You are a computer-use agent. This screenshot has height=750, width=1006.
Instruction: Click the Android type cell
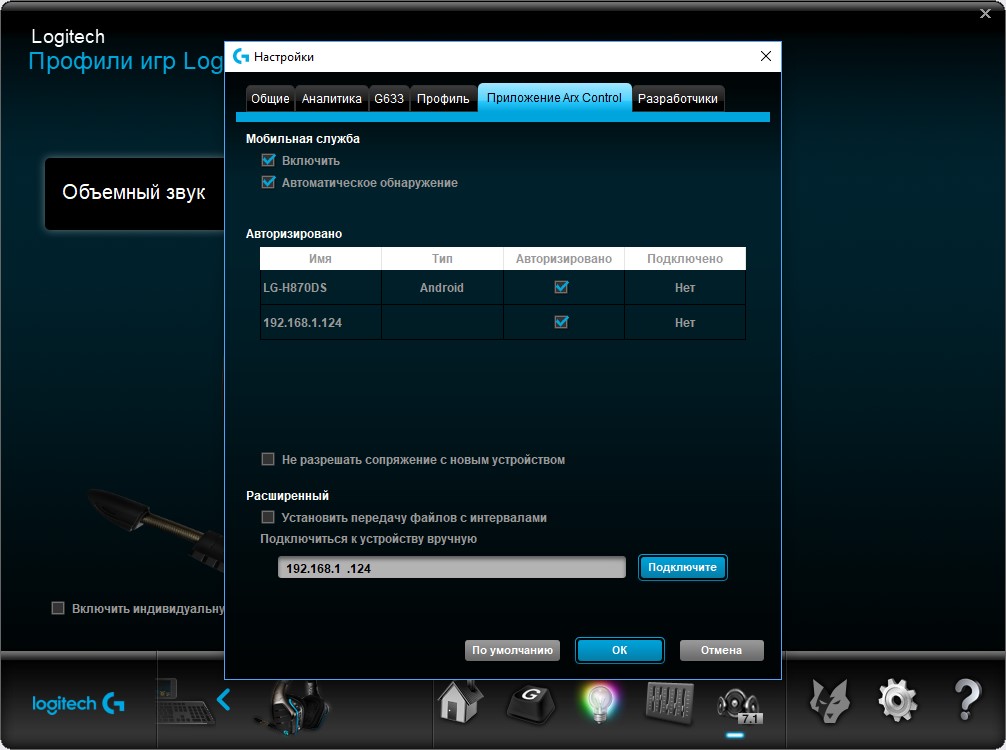click(x=441, y=287)
